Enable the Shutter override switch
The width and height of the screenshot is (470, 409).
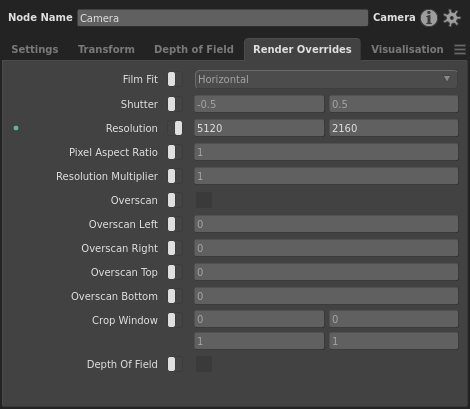175,104
